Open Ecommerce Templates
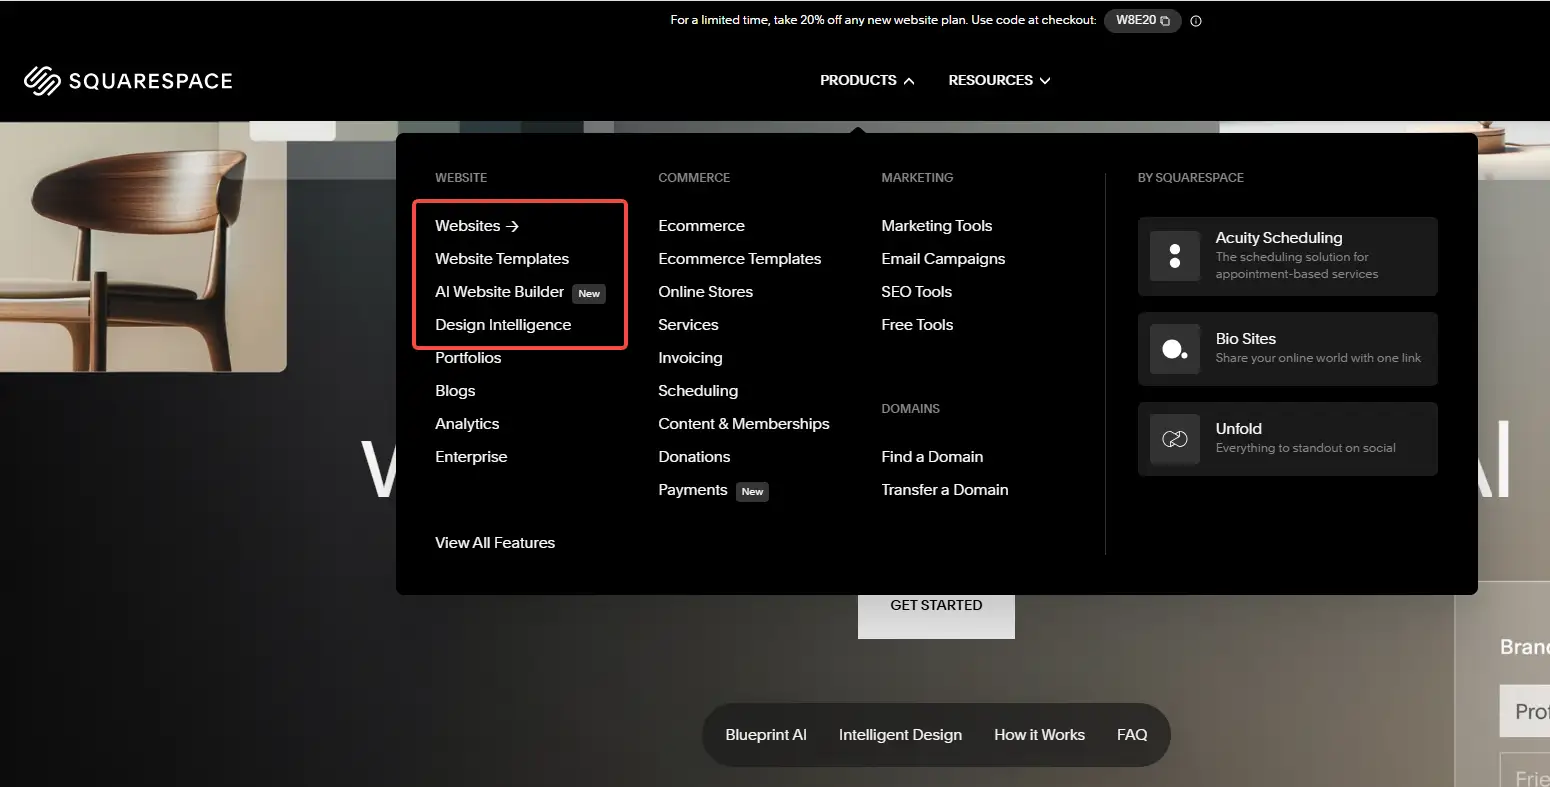 point(739,259)
